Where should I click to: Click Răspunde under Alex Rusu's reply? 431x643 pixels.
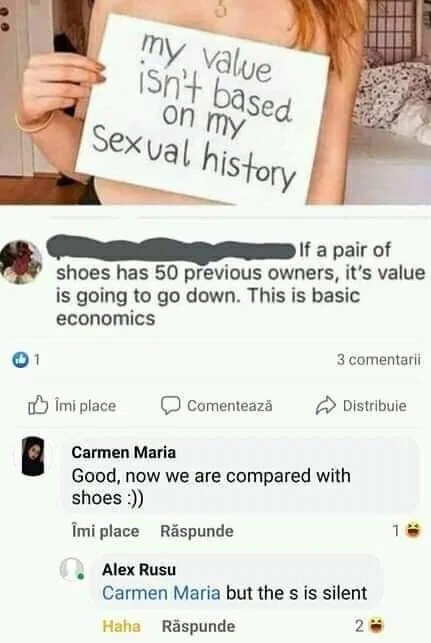[198, 626]
